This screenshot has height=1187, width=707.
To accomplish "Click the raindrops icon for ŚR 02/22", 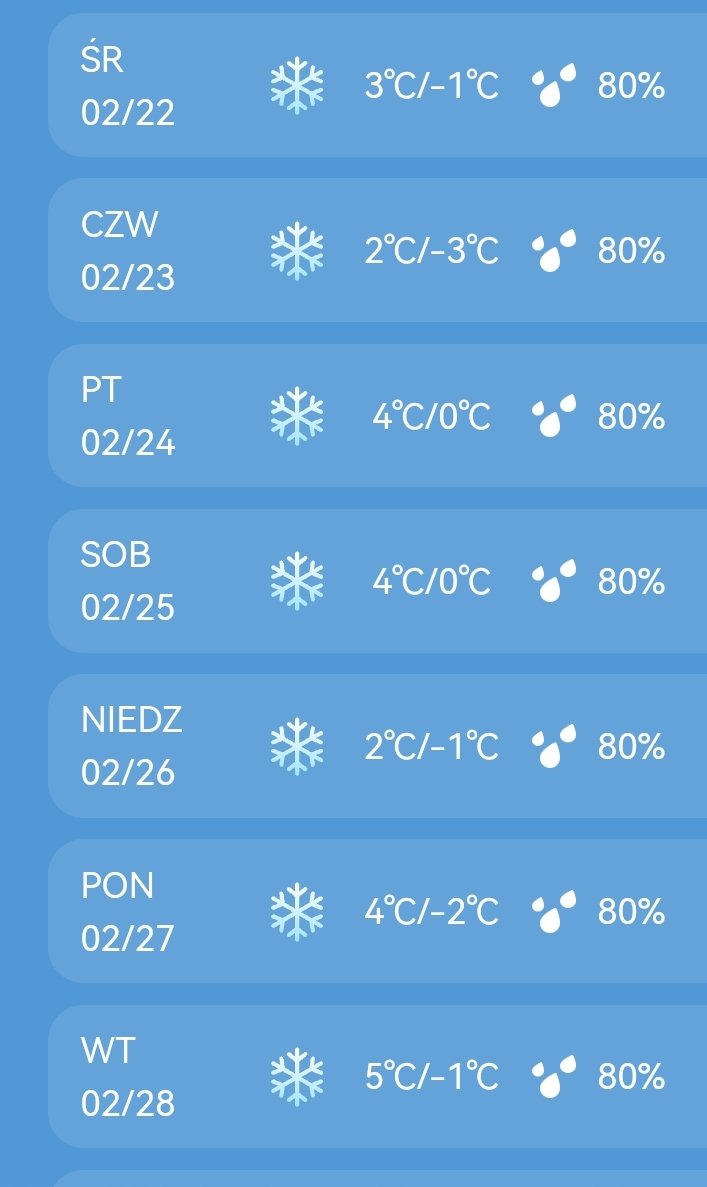I will pyautogui.click(x=554, y=86).
